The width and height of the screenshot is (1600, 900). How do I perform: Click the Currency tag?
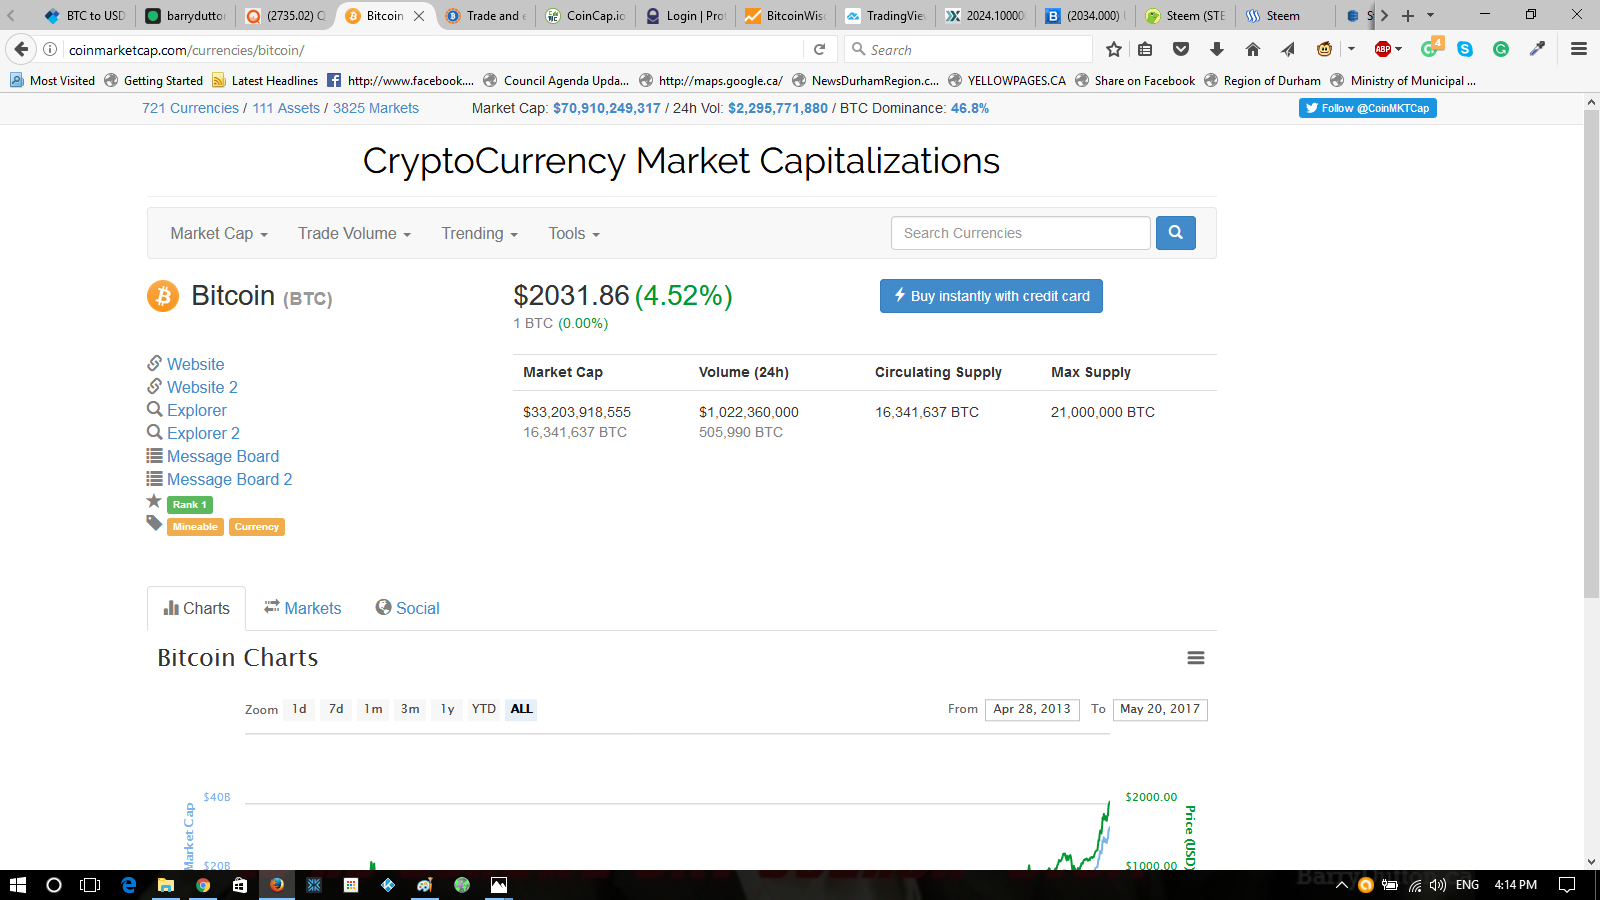[x=256, y=527]
